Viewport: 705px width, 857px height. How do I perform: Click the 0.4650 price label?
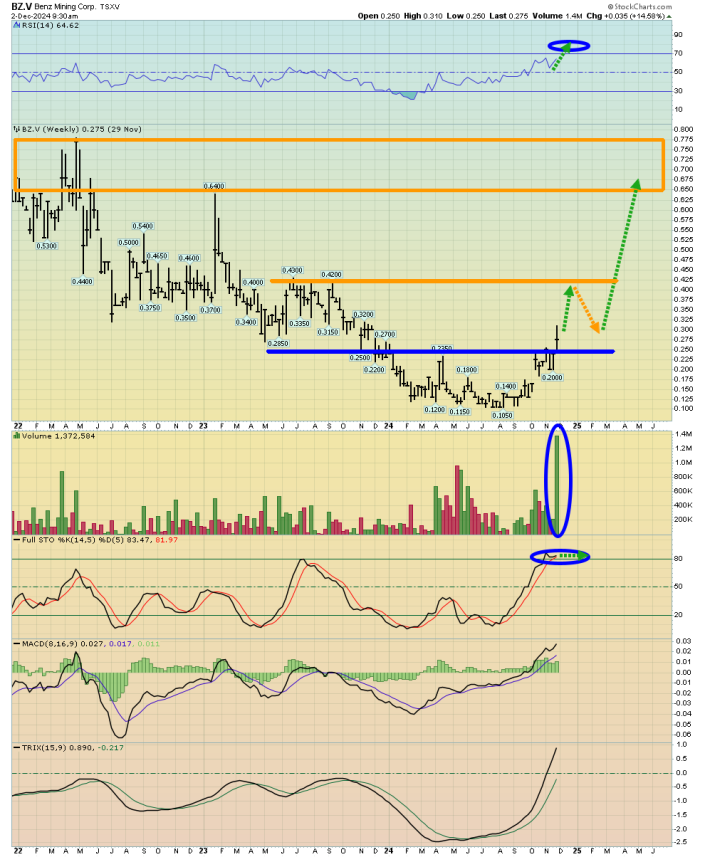[x=157, y=256]
